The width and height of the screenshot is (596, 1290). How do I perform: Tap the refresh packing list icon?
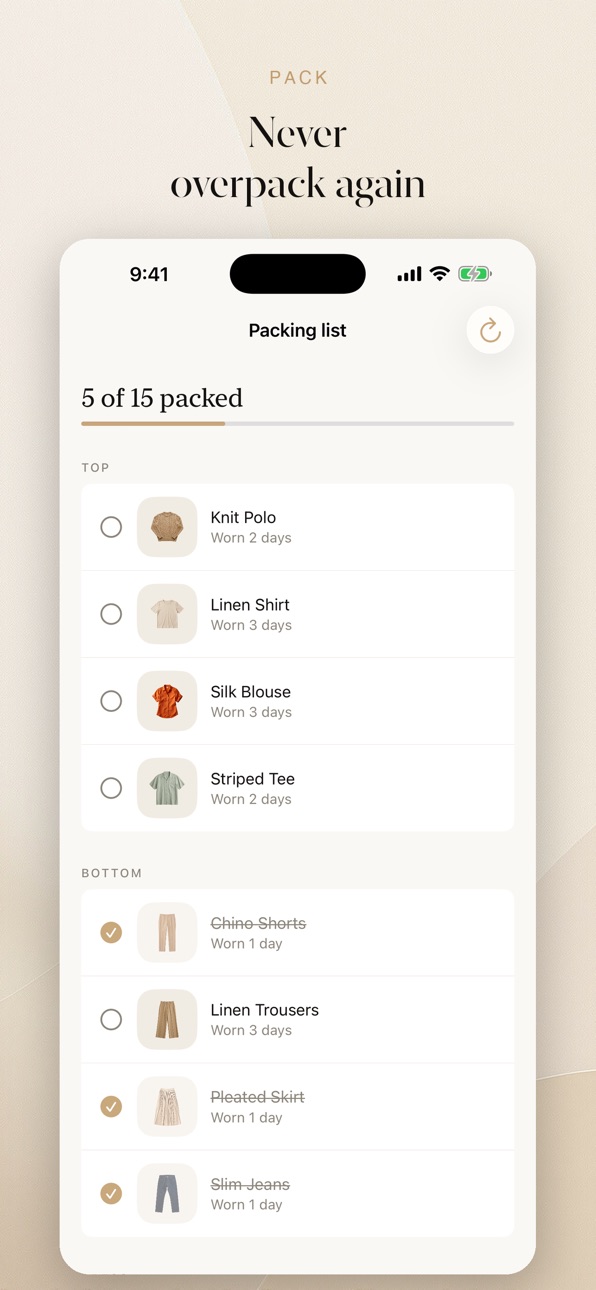click(x=490, y=330)
